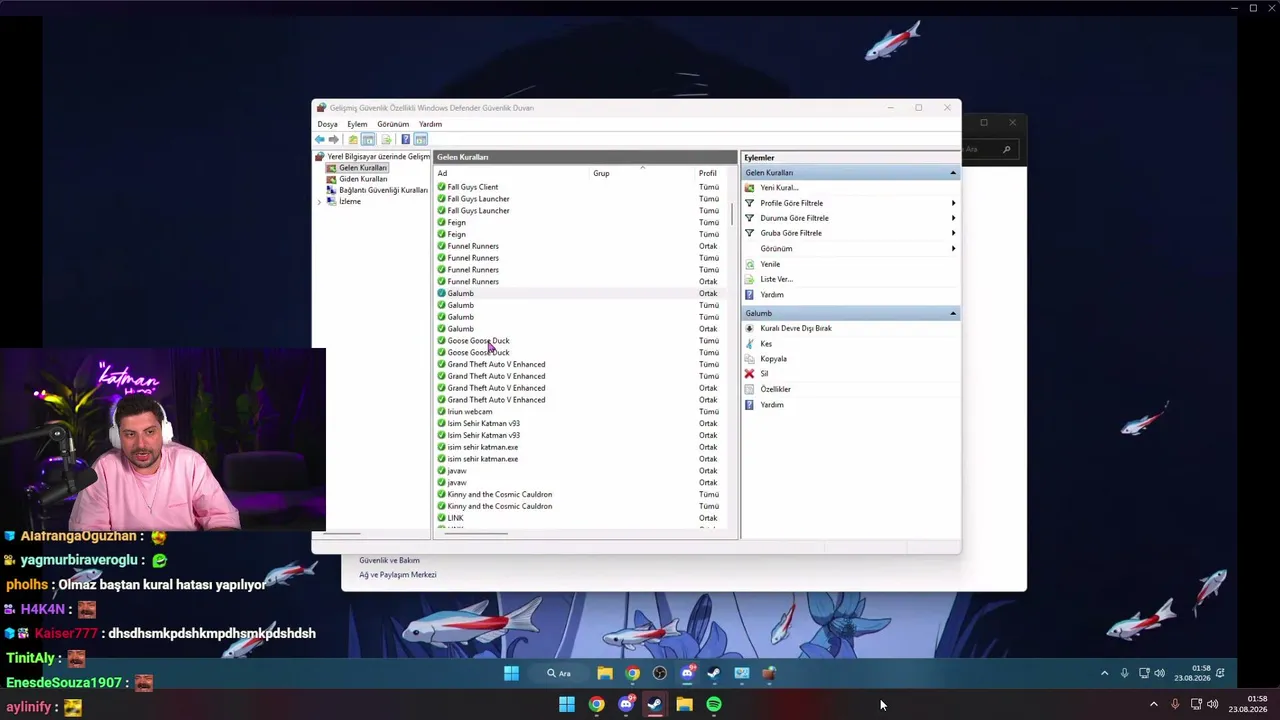Open Dosya menu
This screenshot has height=720, width=1280.
[x=327, y=124]
